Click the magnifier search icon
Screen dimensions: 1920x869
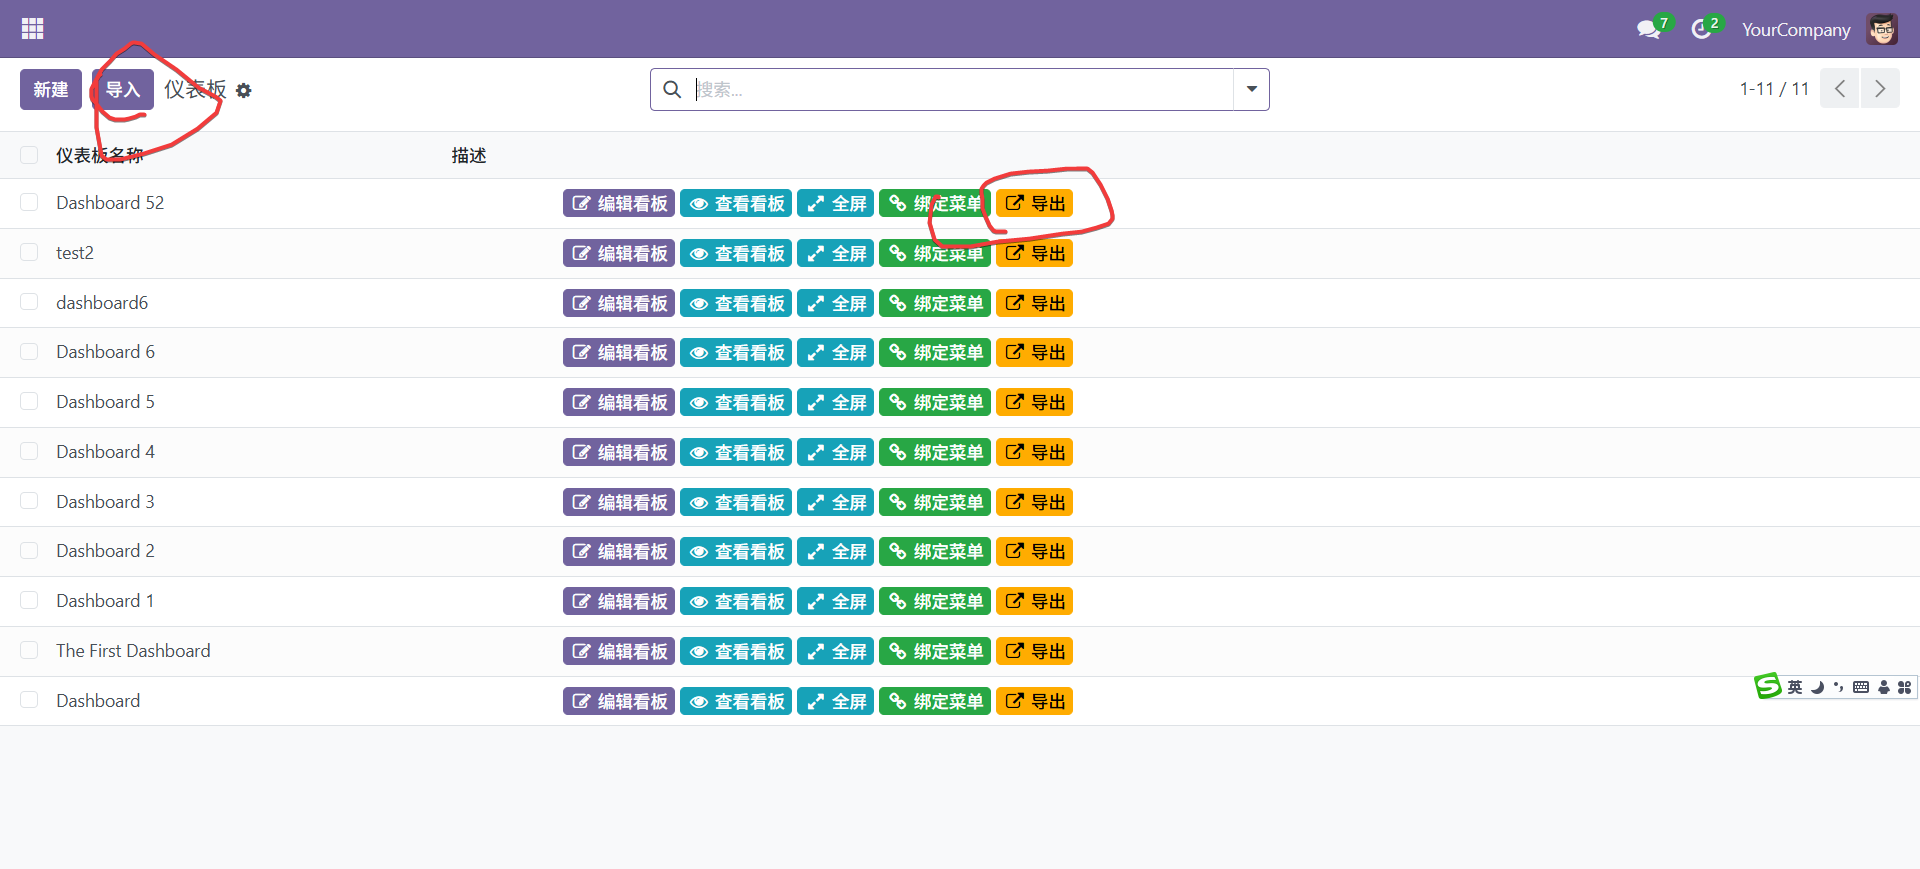[673, 90]
